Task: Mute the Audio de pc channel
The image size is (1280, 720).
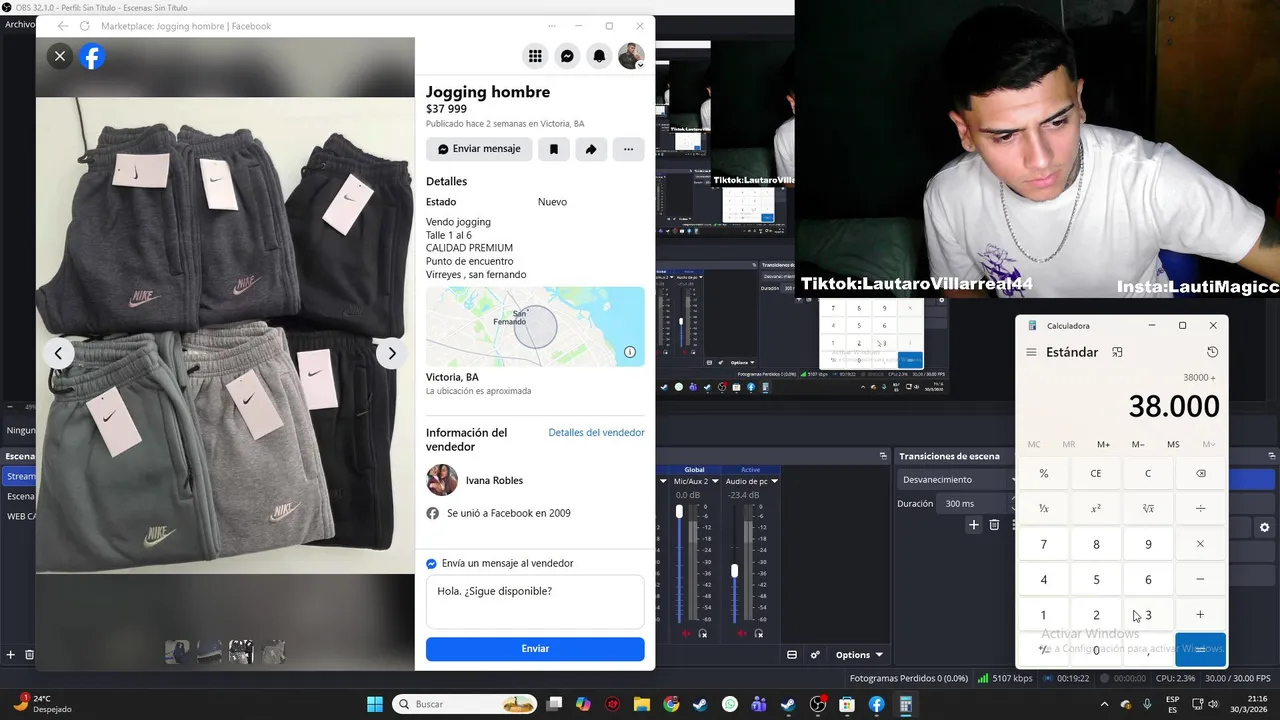Action: pyautogui.click(x=740, y=634)
